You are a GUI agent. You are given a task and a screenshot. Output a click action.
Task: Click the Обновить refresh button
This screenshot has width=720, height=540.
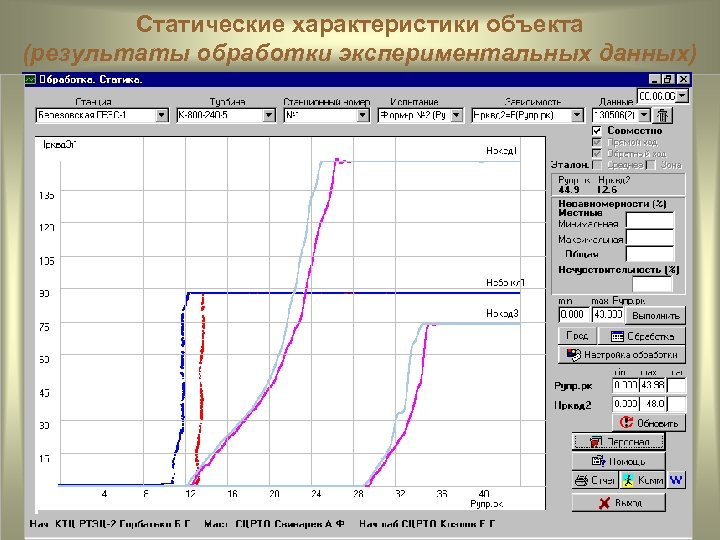tap(648, 423)
